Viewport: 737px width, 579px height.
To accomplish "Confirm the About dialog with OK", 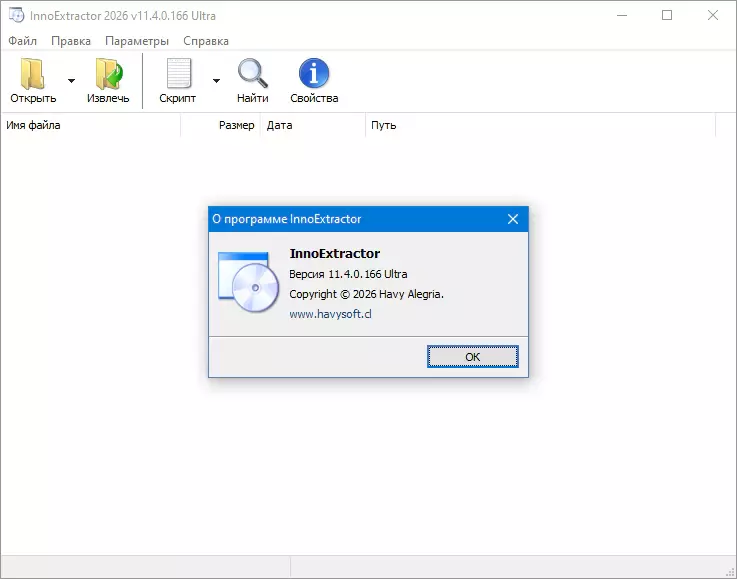I will 472,357.
